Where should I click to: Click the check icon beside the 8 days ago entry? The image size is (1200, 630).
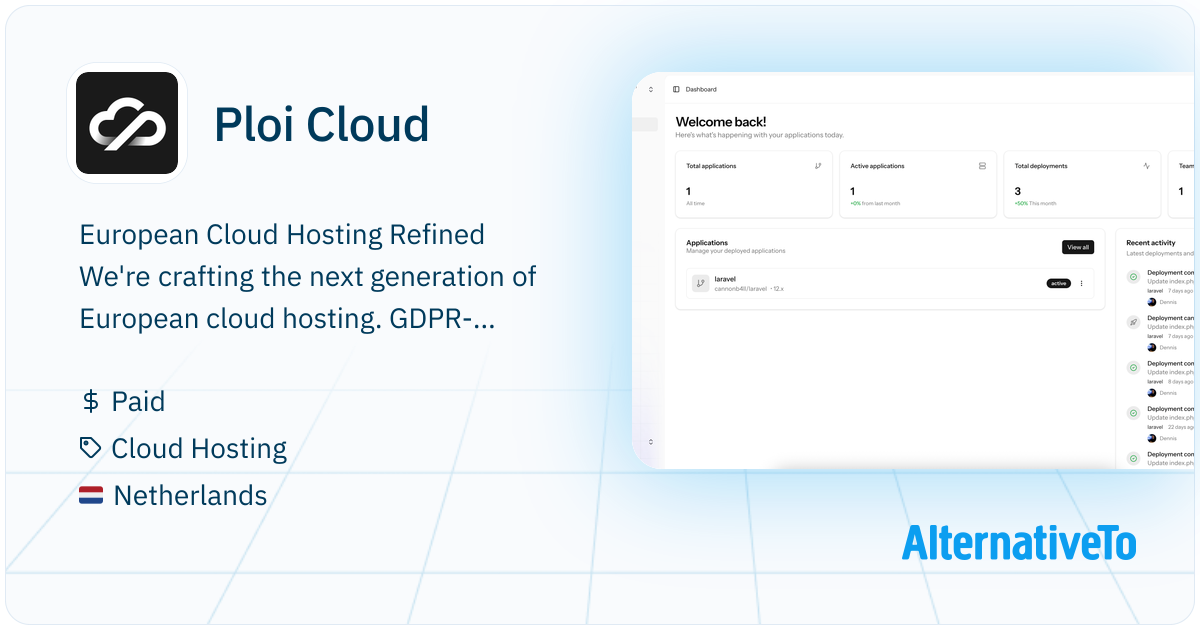click(x=1133, y=367)
